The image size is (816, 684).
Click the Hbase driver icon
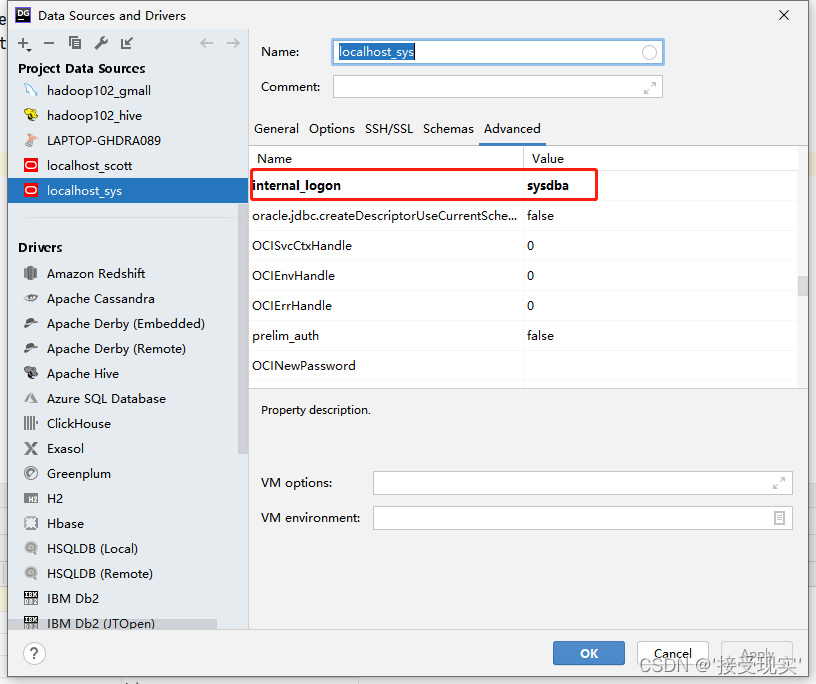(x=31, y=523)
